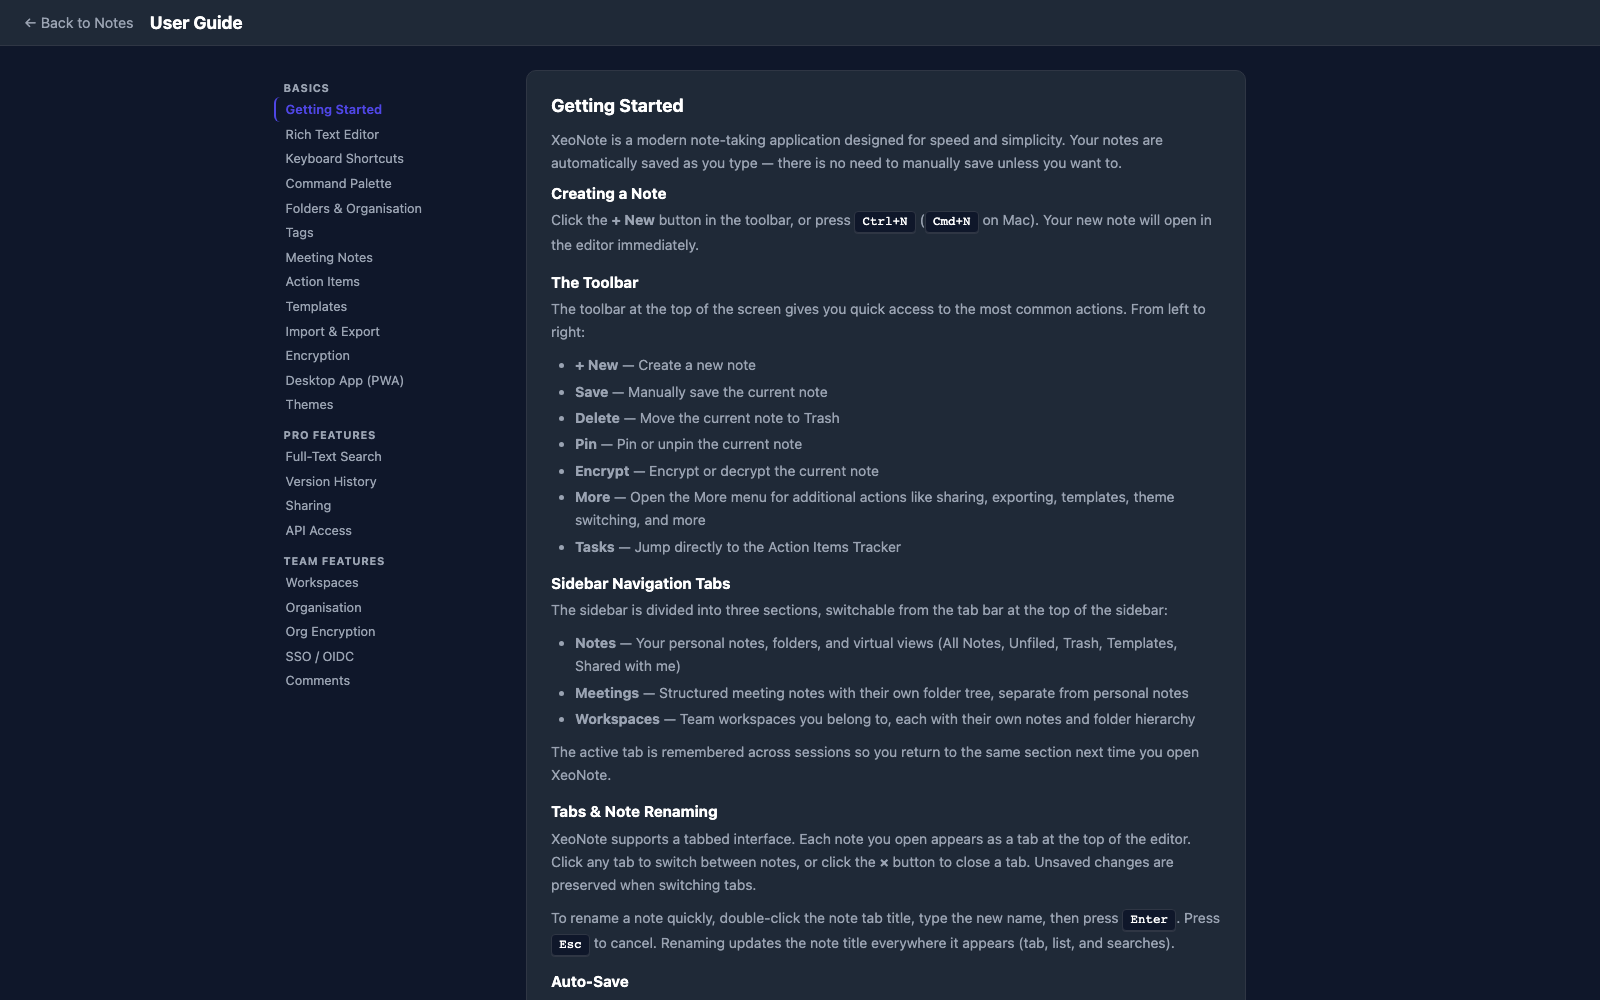Viewport: 1600px width, 1000px height.
Task: Select the Keyboard Shortcuts topic
Action: (344, 158)
